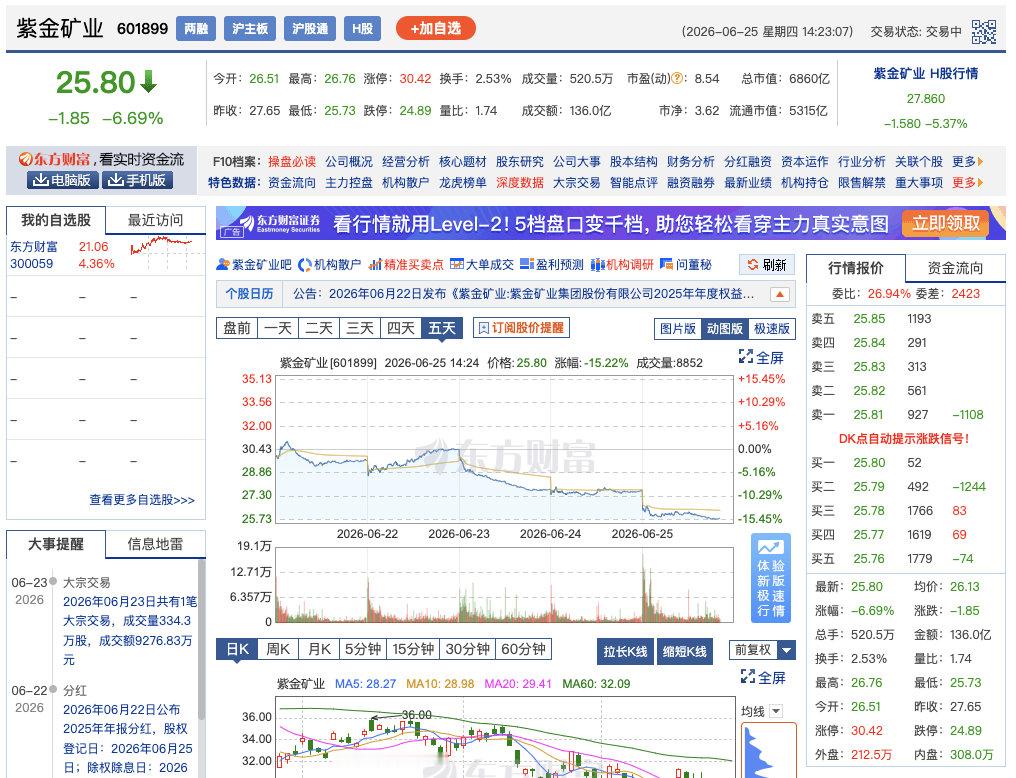Open 个股日历 label
1016x778 pixels.
point(249,294)
